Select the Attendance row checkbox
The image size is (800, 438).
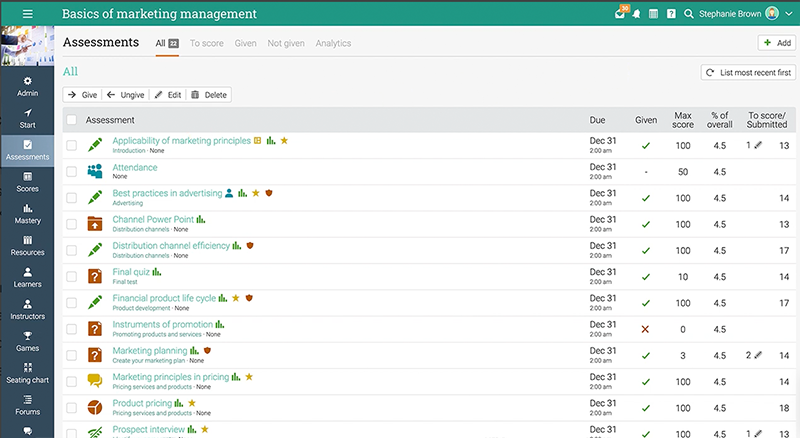tap(71, 171)
